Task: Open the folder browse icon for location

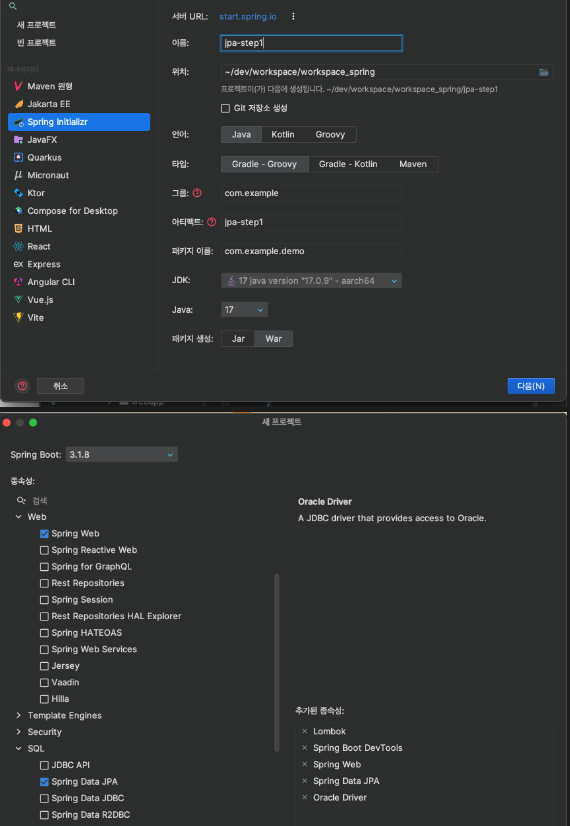Action: [544, 72]
